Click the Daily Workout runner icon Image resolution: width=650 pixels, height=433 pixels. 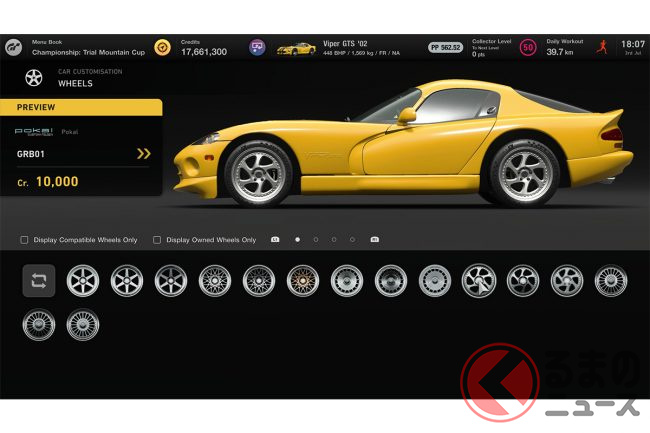point(601,47)
